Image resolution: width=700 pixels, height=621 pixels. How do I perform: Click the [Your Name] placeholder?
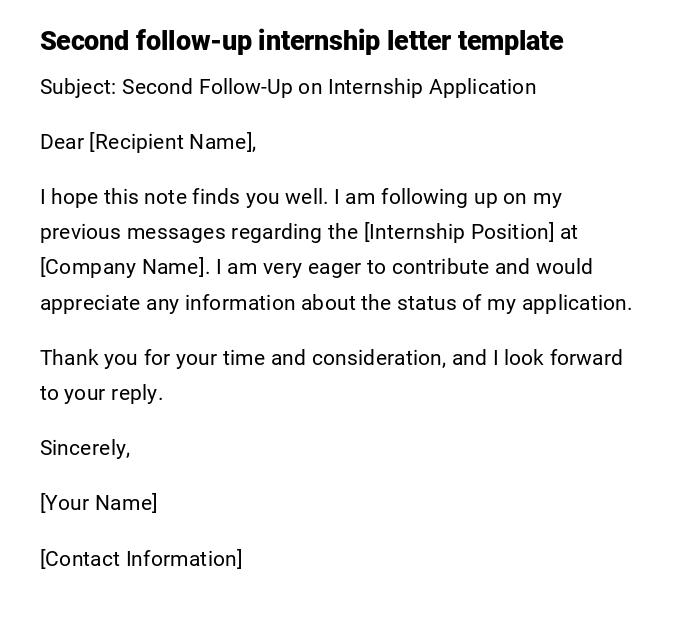pos(98,503)
